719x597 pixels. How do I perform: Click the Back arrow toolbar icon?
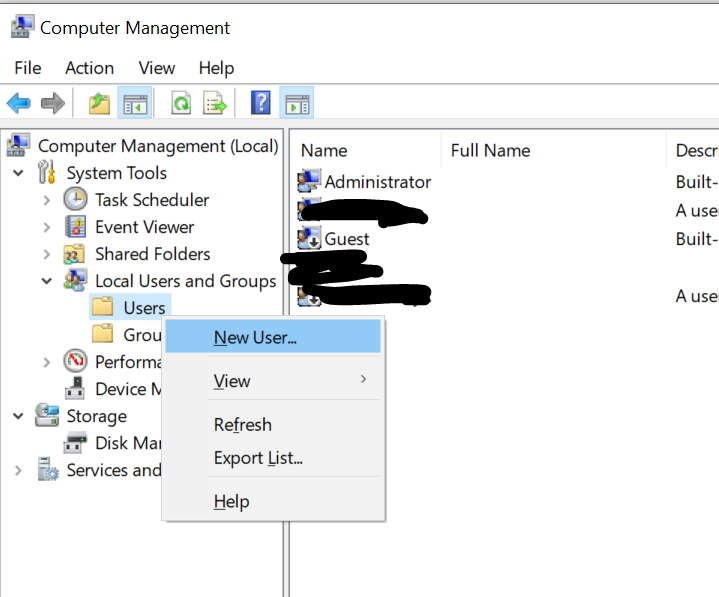tap(18, 103)
